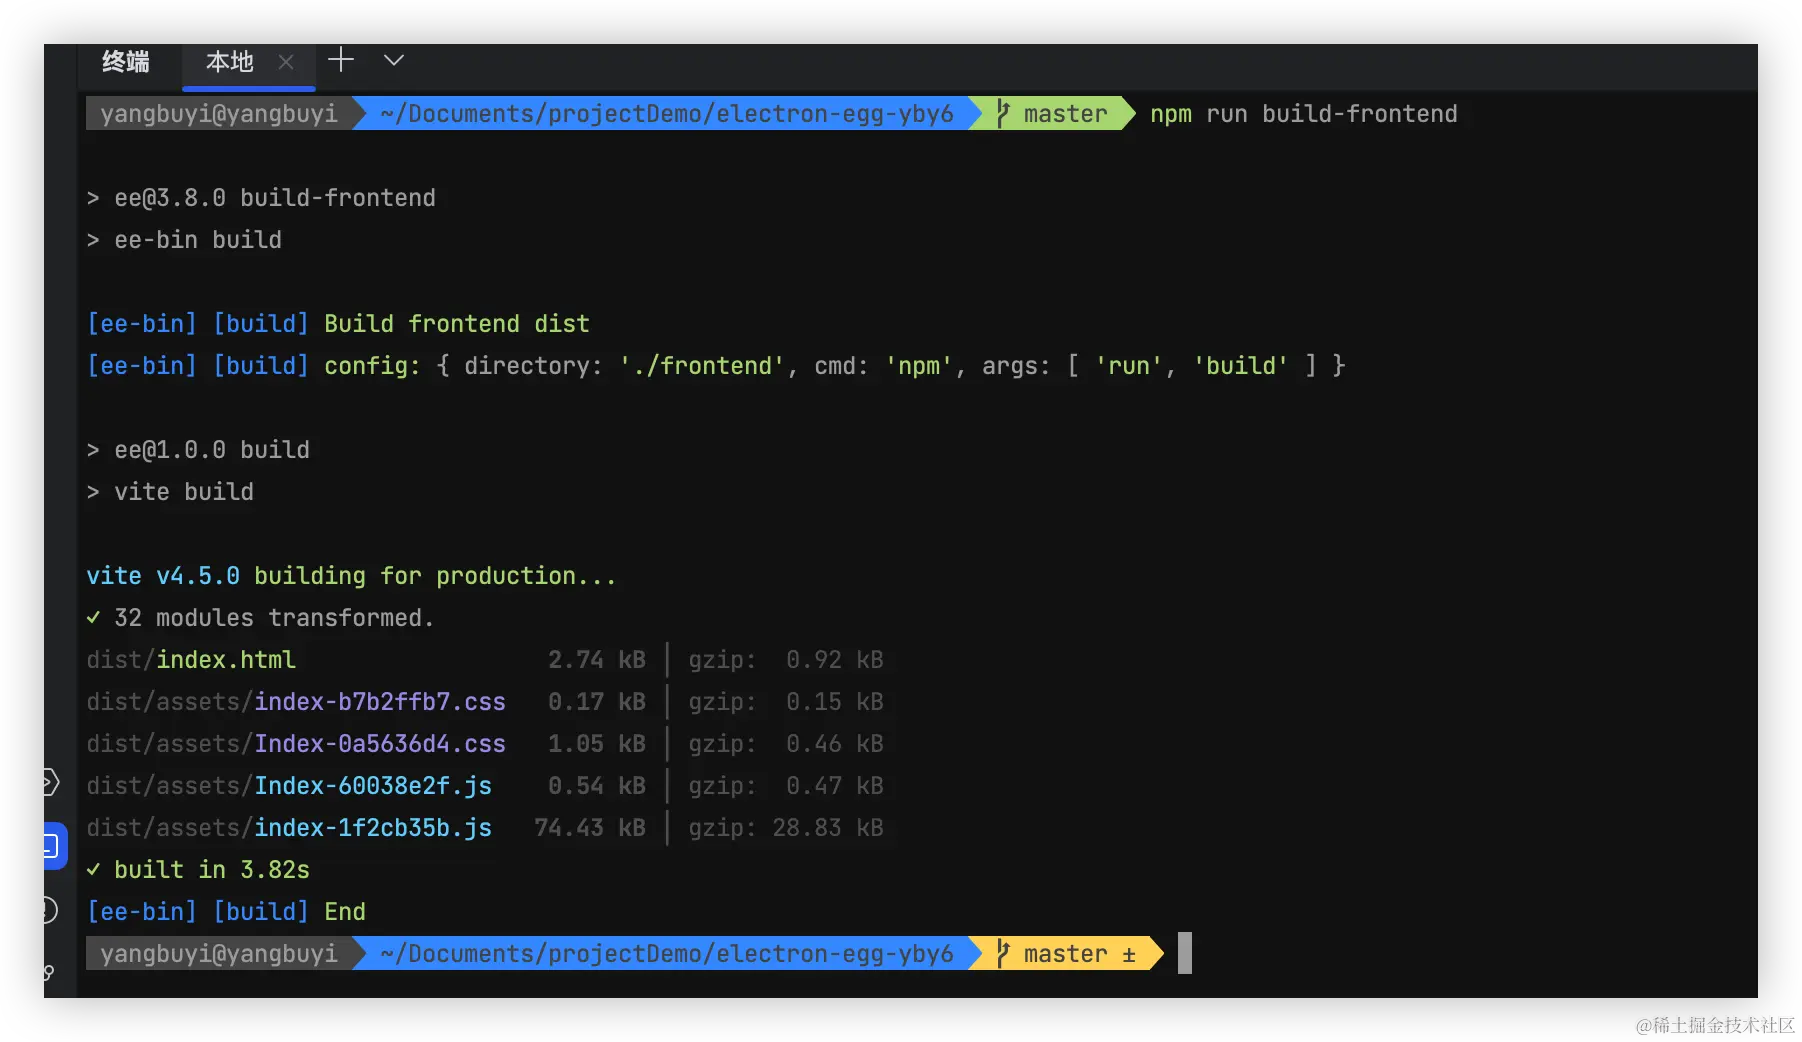Screen dimensions: 1802x1042
Task: Click the top prompt path ~/Documents/projectDemo/electron-egg-yby6
Action: (667, 114)
